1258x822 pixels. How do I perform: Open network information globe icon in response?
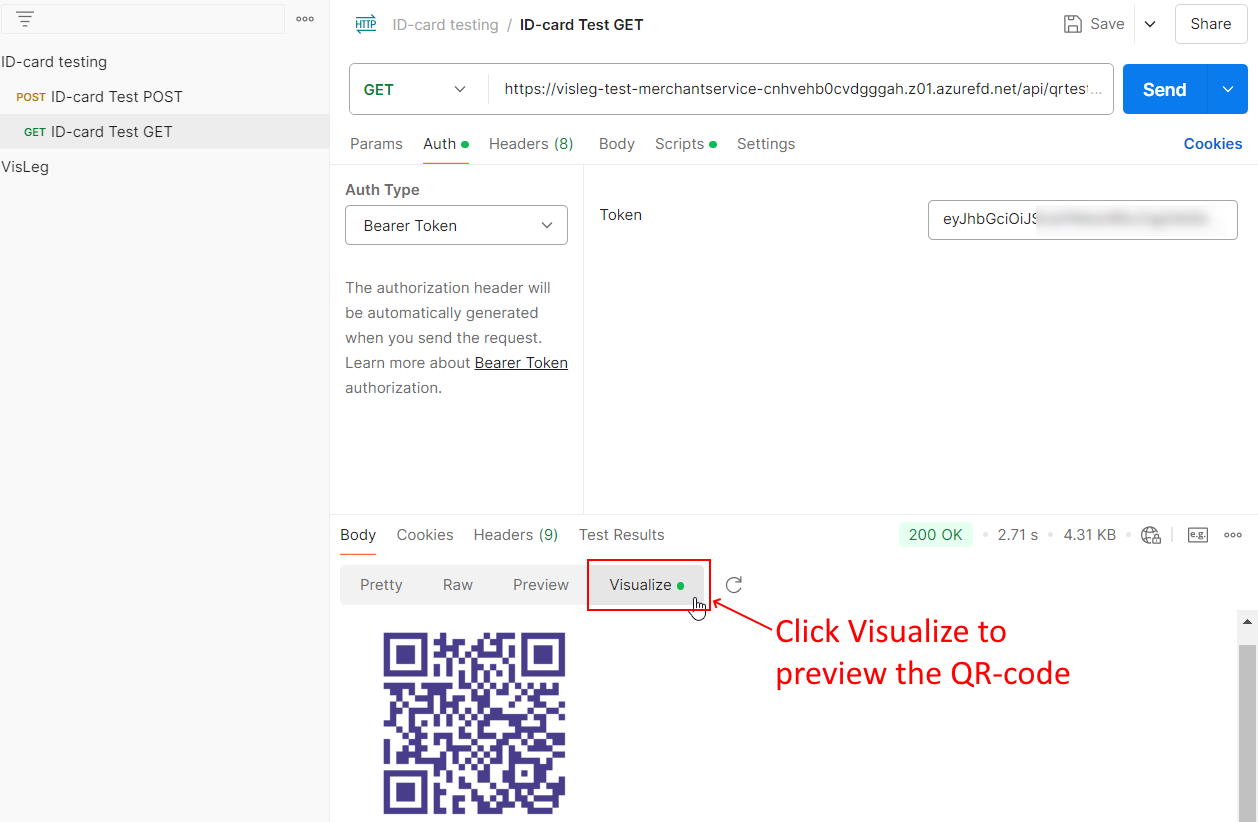tap(1151, 535)
